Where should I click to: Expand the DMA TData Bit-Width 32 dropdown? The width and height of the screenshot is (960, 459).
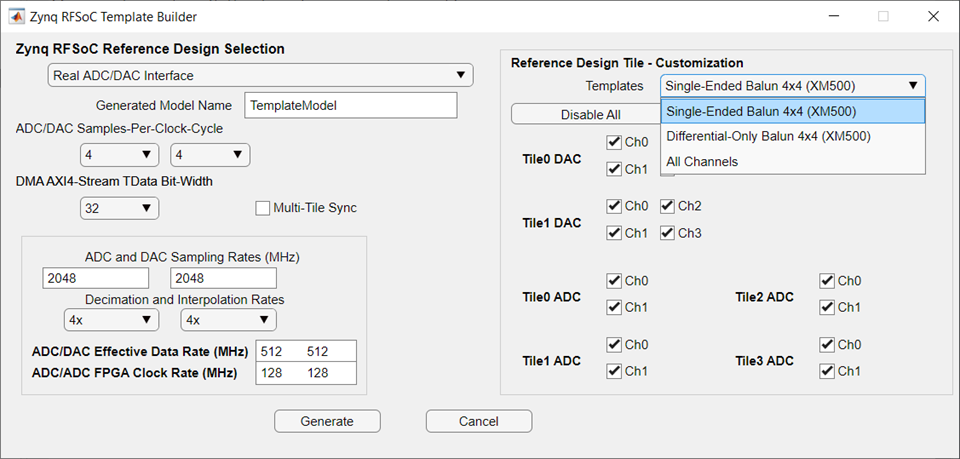point(119,208)
